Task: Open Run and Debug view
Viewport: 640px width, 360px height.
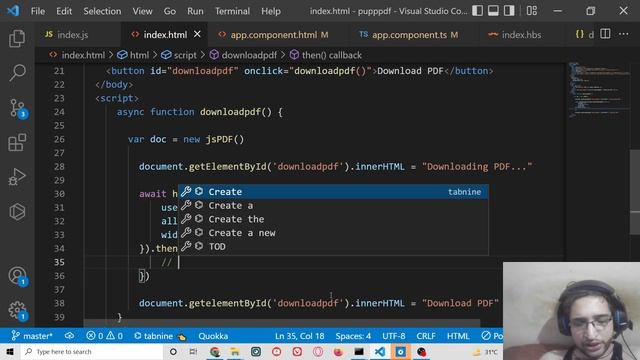Action: coord(17,177)
